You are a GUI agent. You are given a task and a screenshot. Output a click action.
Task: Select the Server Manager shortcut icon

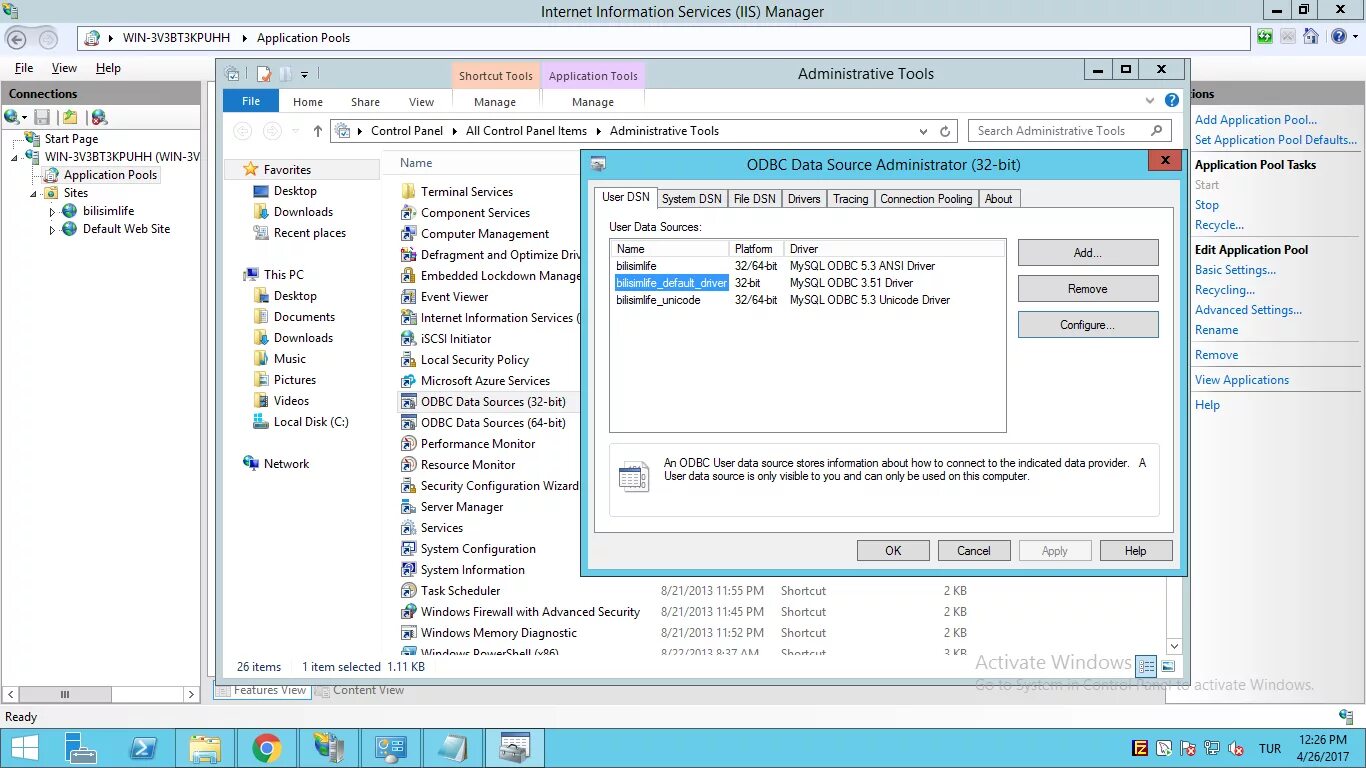408,507
